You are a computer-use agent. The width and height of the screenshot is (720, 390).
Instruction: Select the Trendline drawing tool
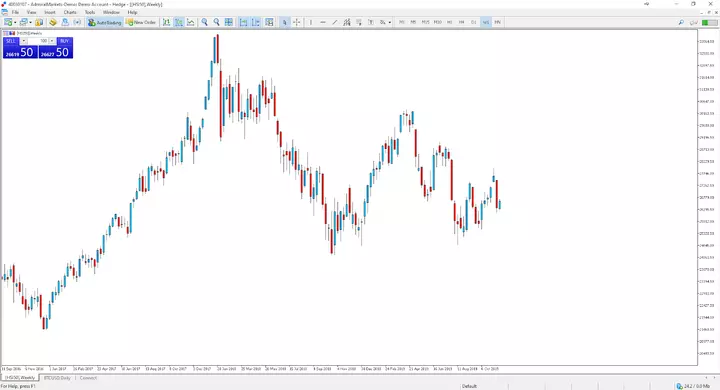pos(335,22)
